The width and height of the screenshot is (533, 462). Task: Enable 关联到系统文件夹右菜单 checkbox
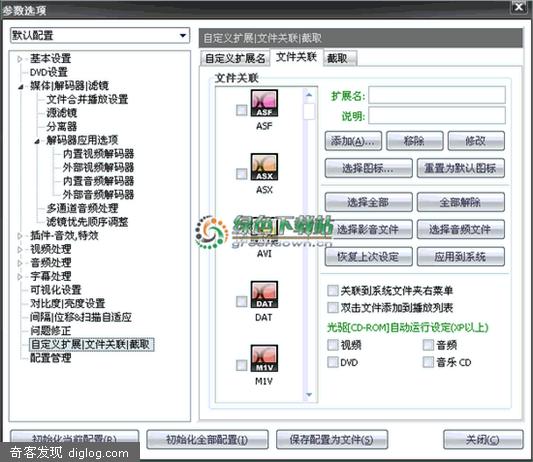332,291
